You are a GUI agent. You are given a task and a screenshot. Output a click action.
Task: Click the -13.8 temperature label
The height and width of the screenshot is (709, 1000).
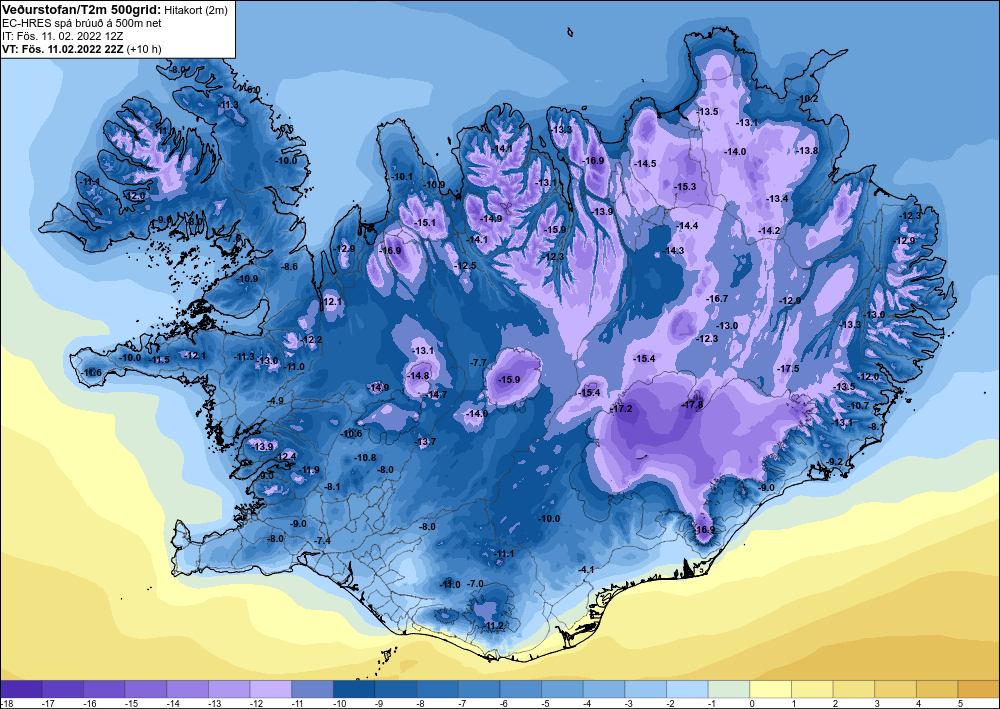coord(807,151)
